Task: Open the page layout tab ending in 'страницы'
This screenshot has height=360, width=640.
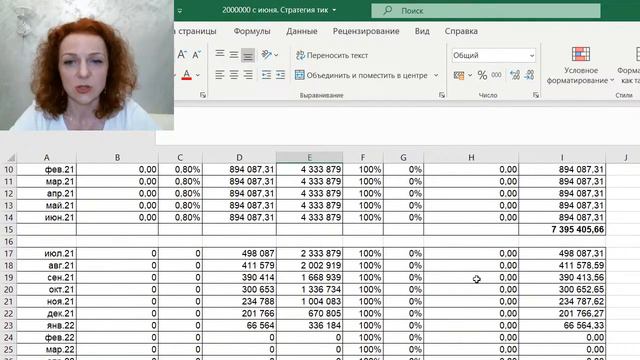Action: coord(195,31)
